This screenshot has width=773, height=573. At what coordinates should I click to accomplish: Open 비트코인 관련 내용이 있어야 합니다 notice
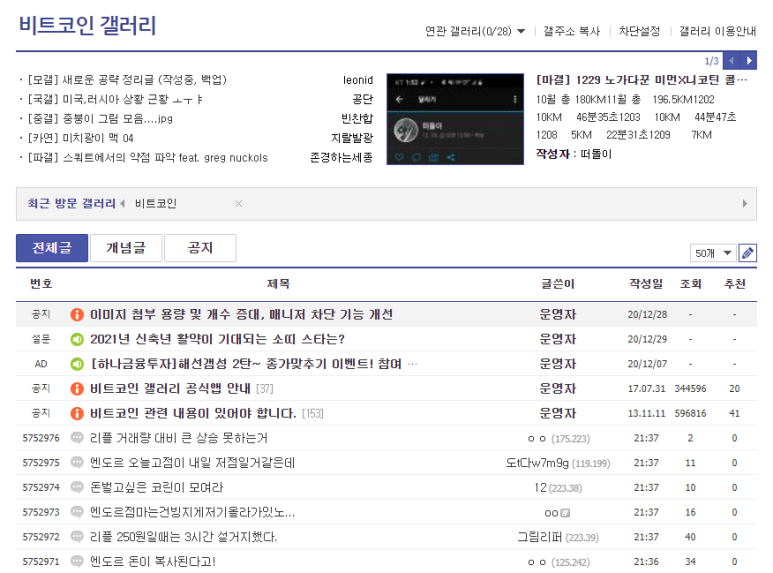pos(193,413)
